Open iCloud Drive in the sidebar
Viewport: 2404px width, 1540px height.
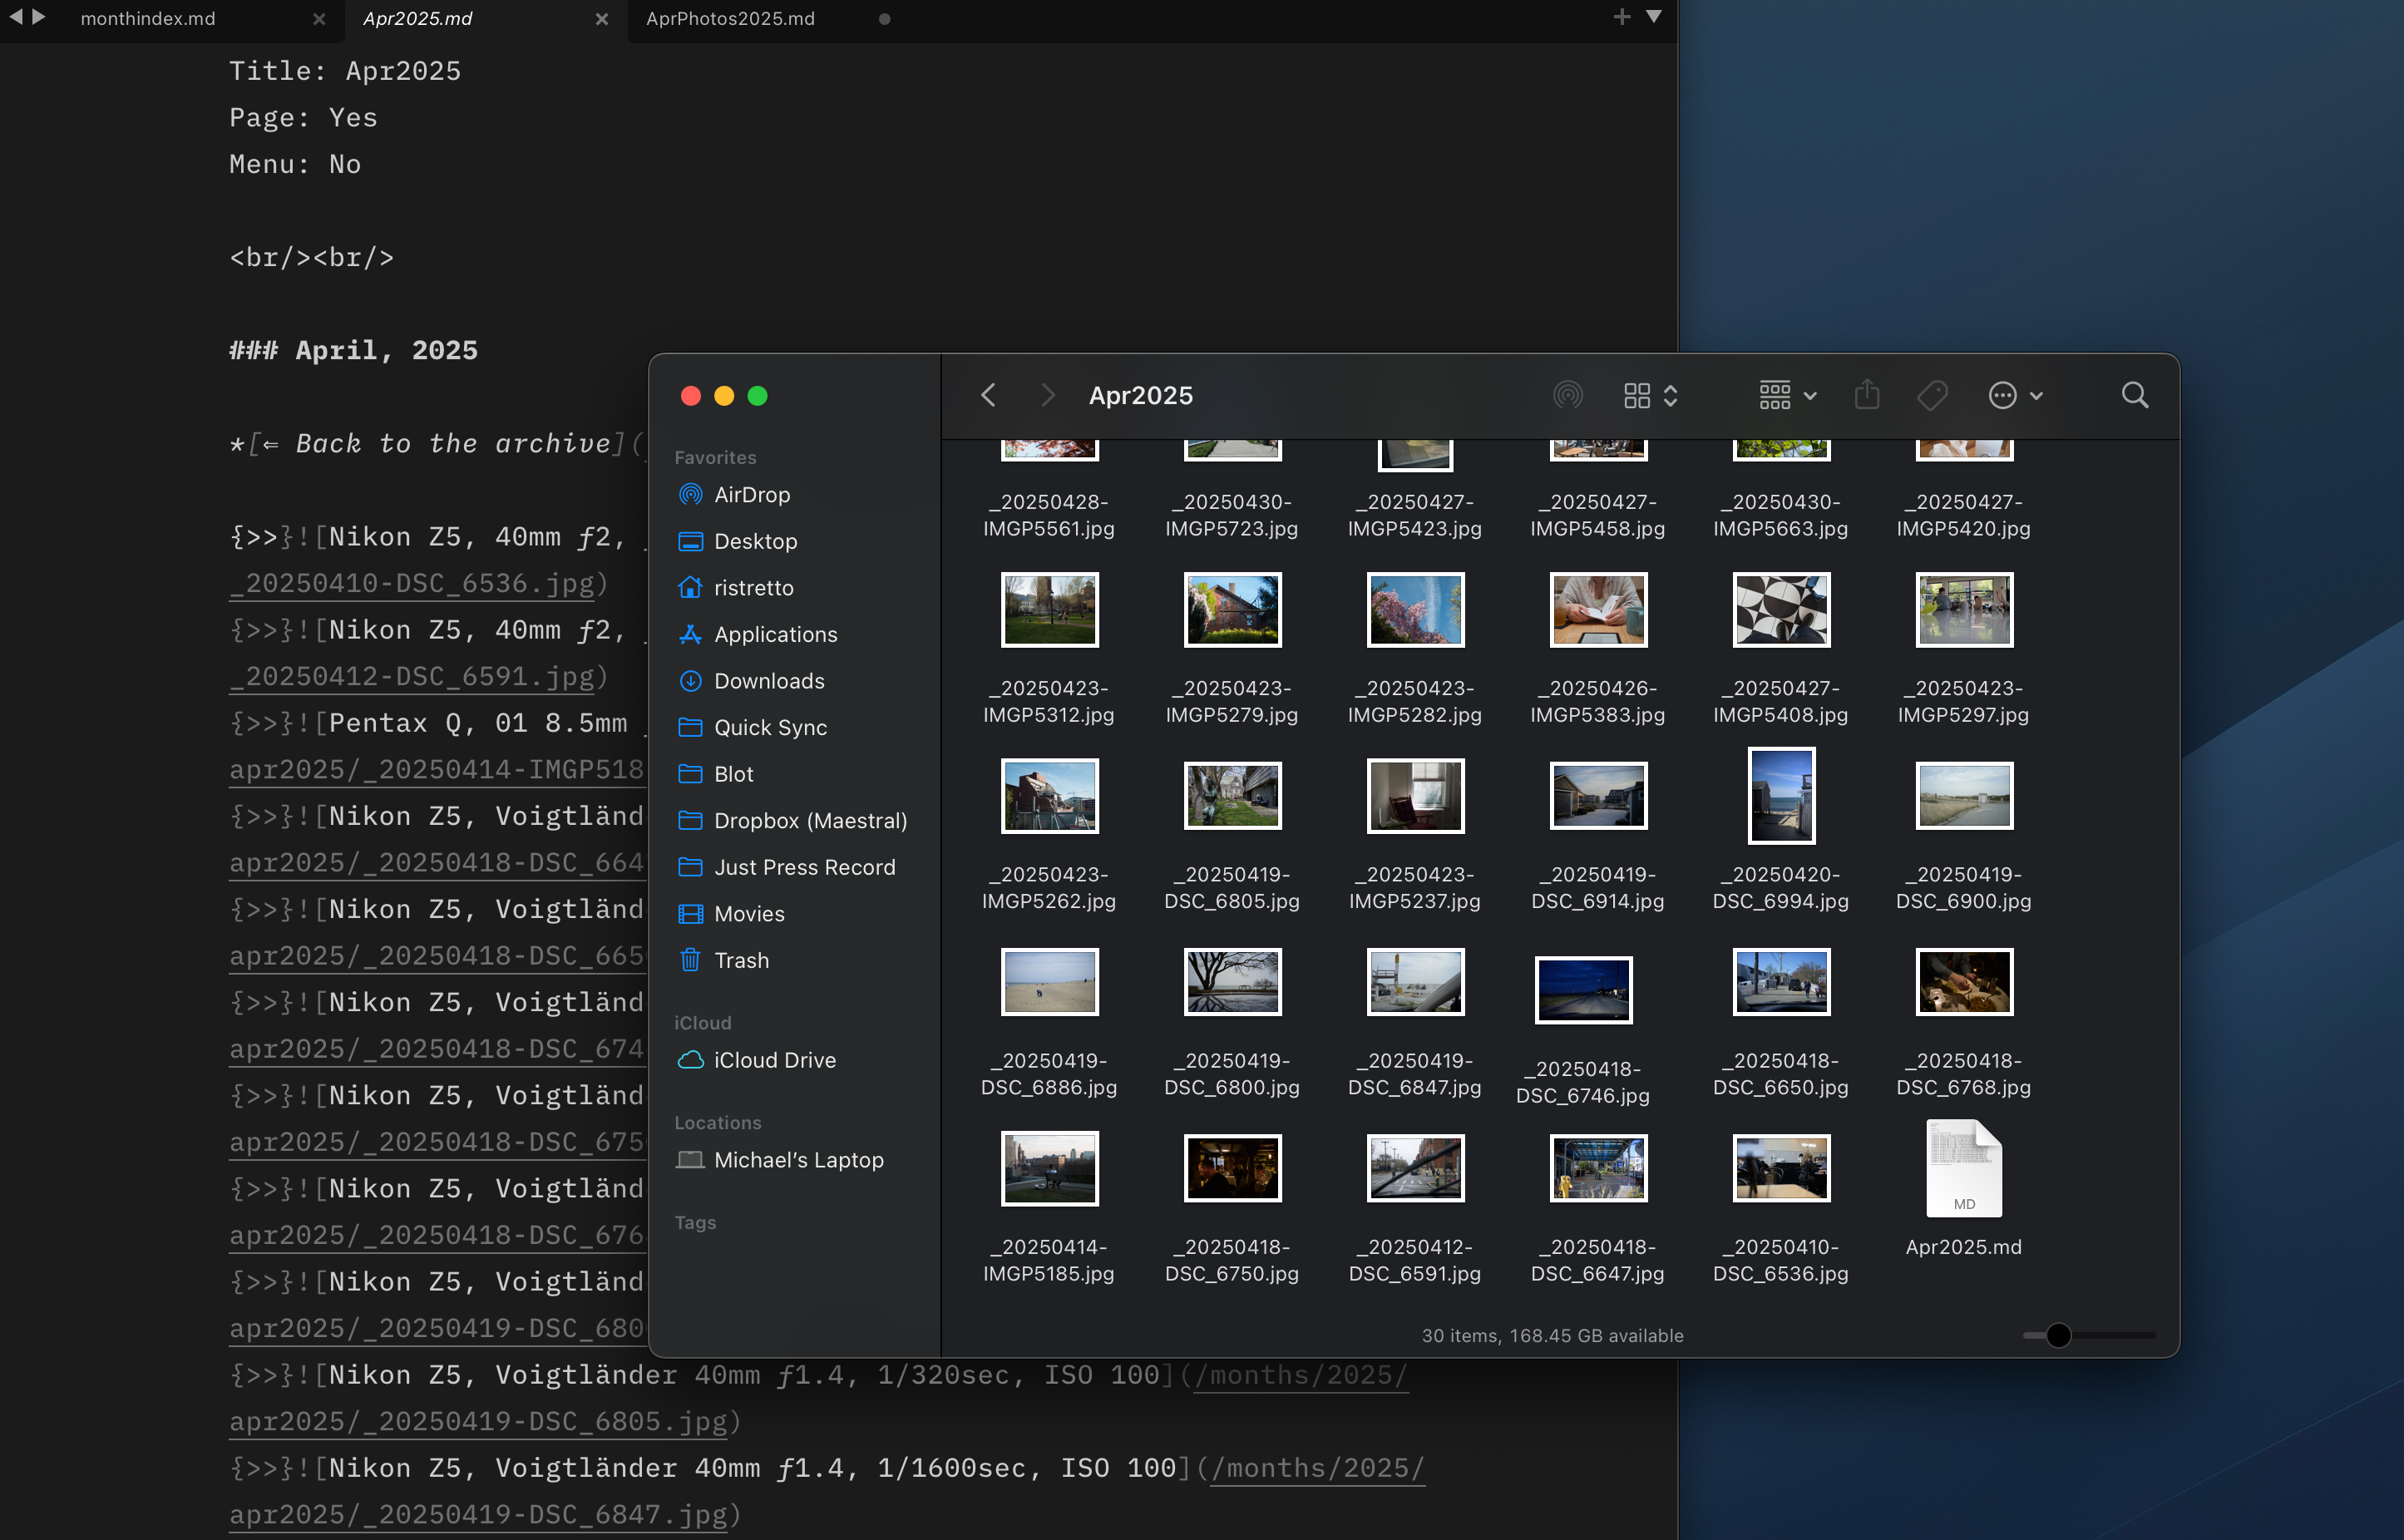coord(756,1059)
